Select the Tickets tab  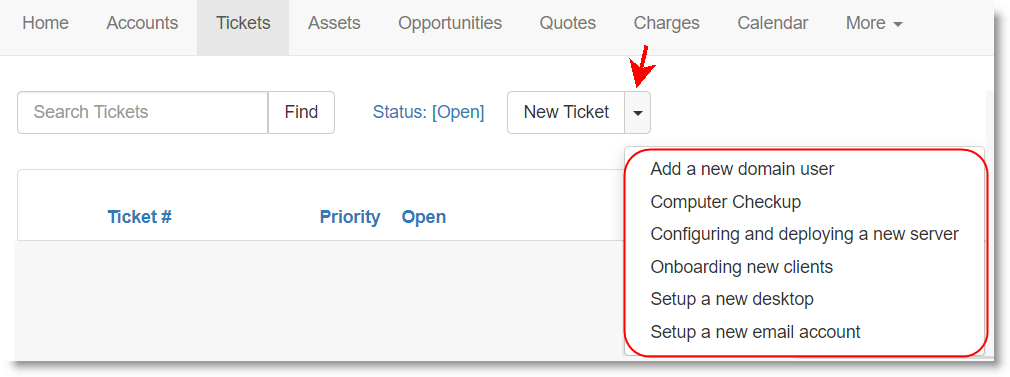coord(243,23)
